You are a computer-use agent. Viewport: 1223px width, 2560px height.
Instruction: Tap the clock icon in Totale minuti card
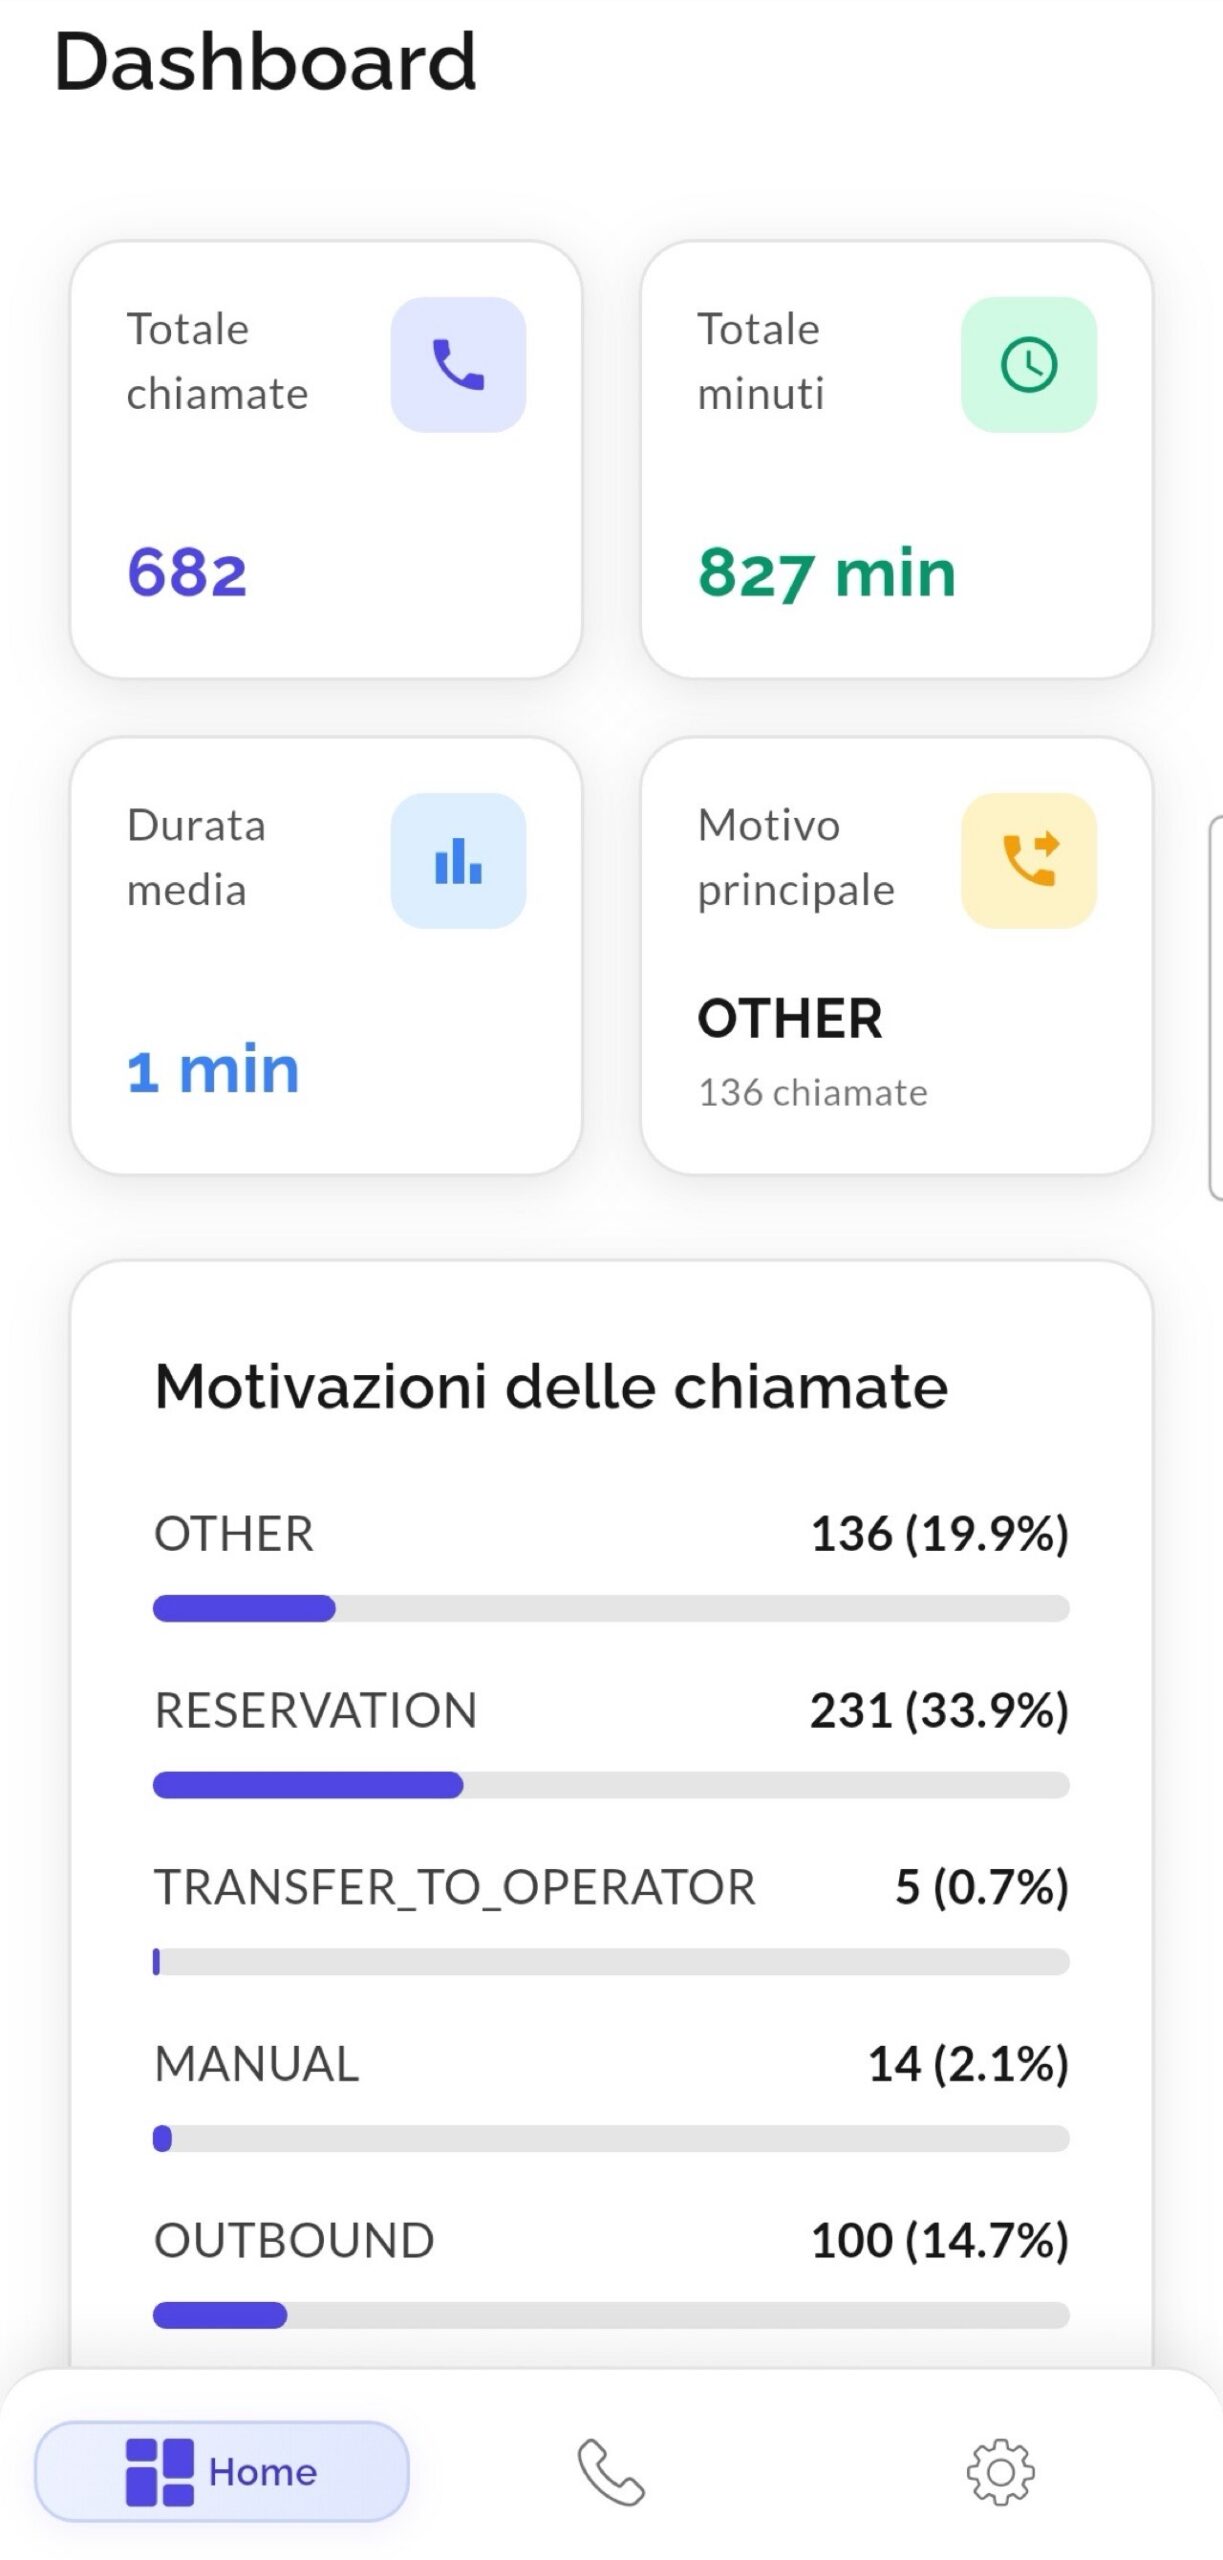click(1028, 364)
